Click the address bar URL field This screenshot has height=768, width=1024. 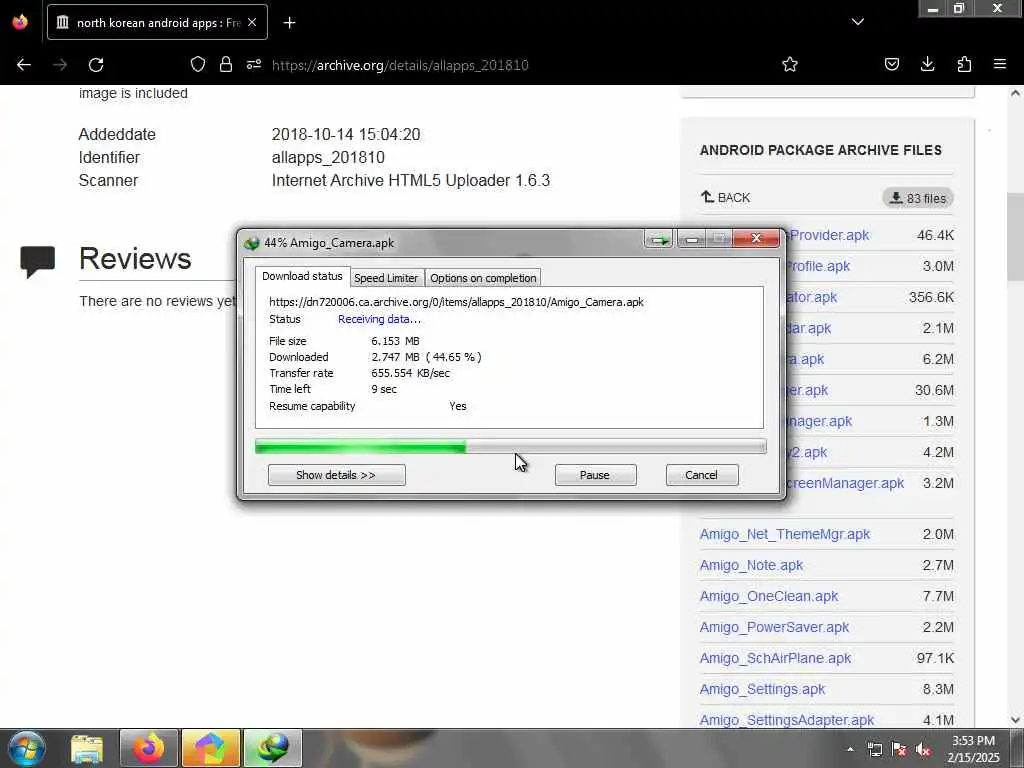tap(400, 65)
